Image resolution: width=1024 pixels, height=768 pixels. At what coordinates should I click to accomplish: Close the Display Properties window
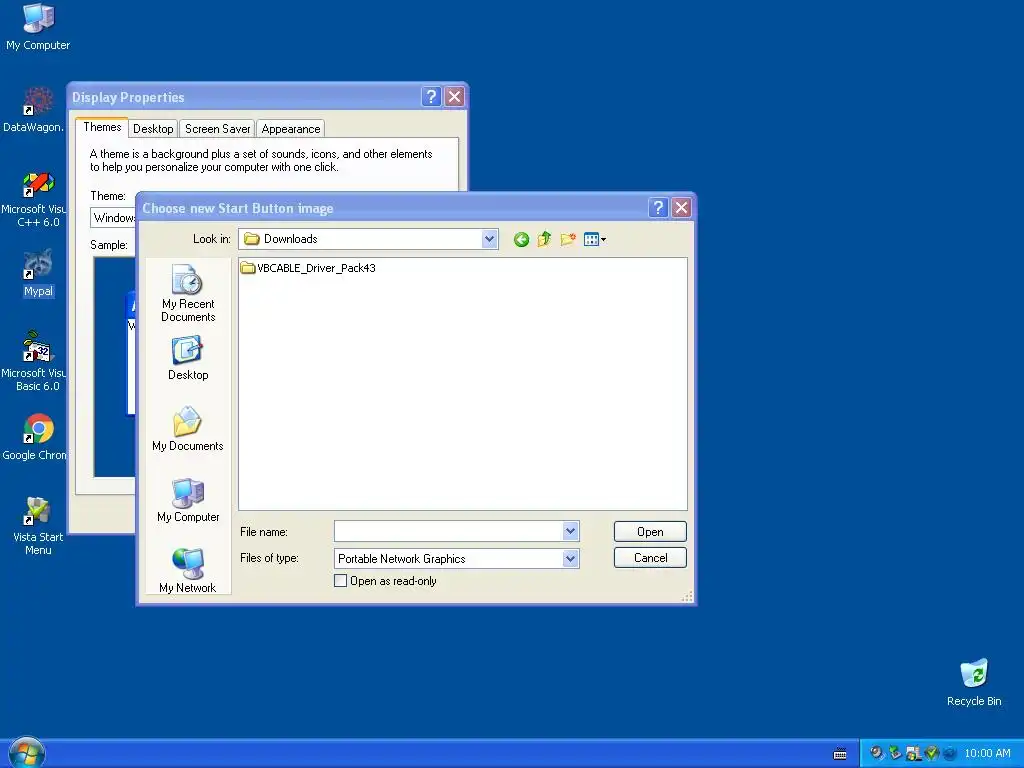455,97
